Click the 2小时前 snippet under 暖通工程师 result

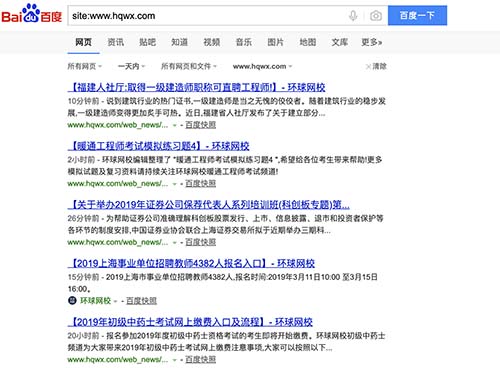(225, 166)
